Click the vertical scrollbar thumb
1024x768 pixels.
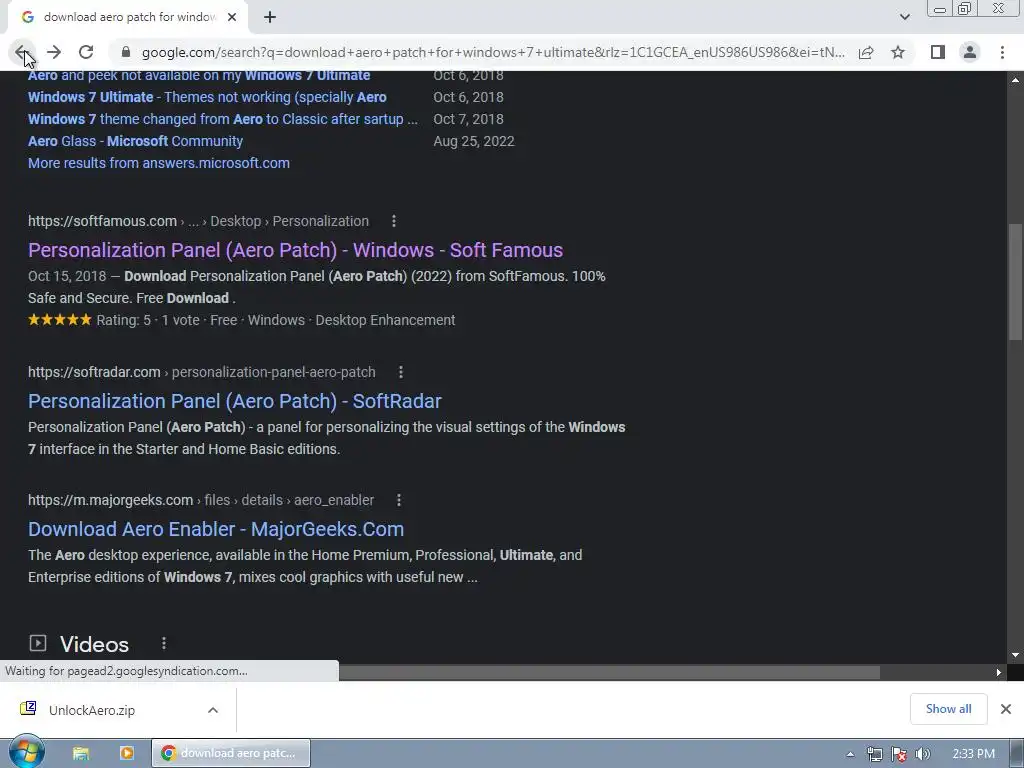point(1015,282)
